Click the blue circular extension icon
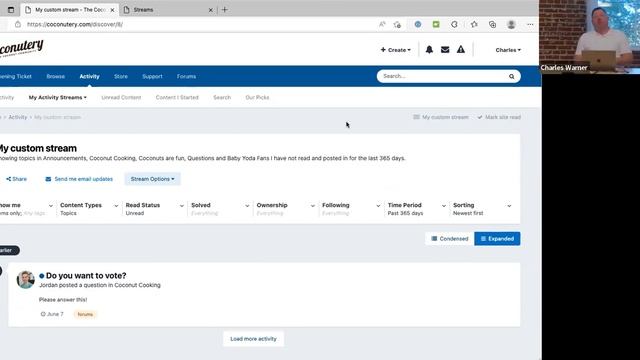The image size is (640, 360). [418, 24]
